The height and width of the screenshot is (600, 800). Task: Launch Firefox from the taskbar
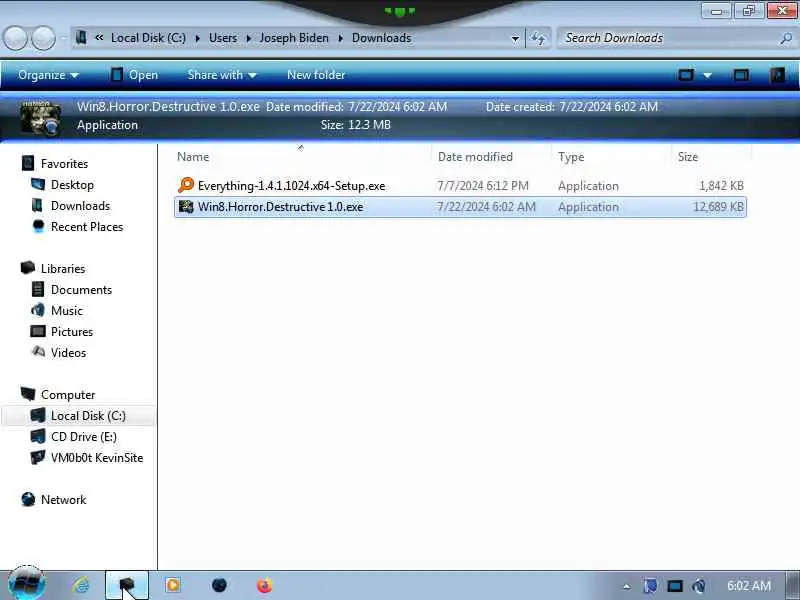tap(264, 585)
